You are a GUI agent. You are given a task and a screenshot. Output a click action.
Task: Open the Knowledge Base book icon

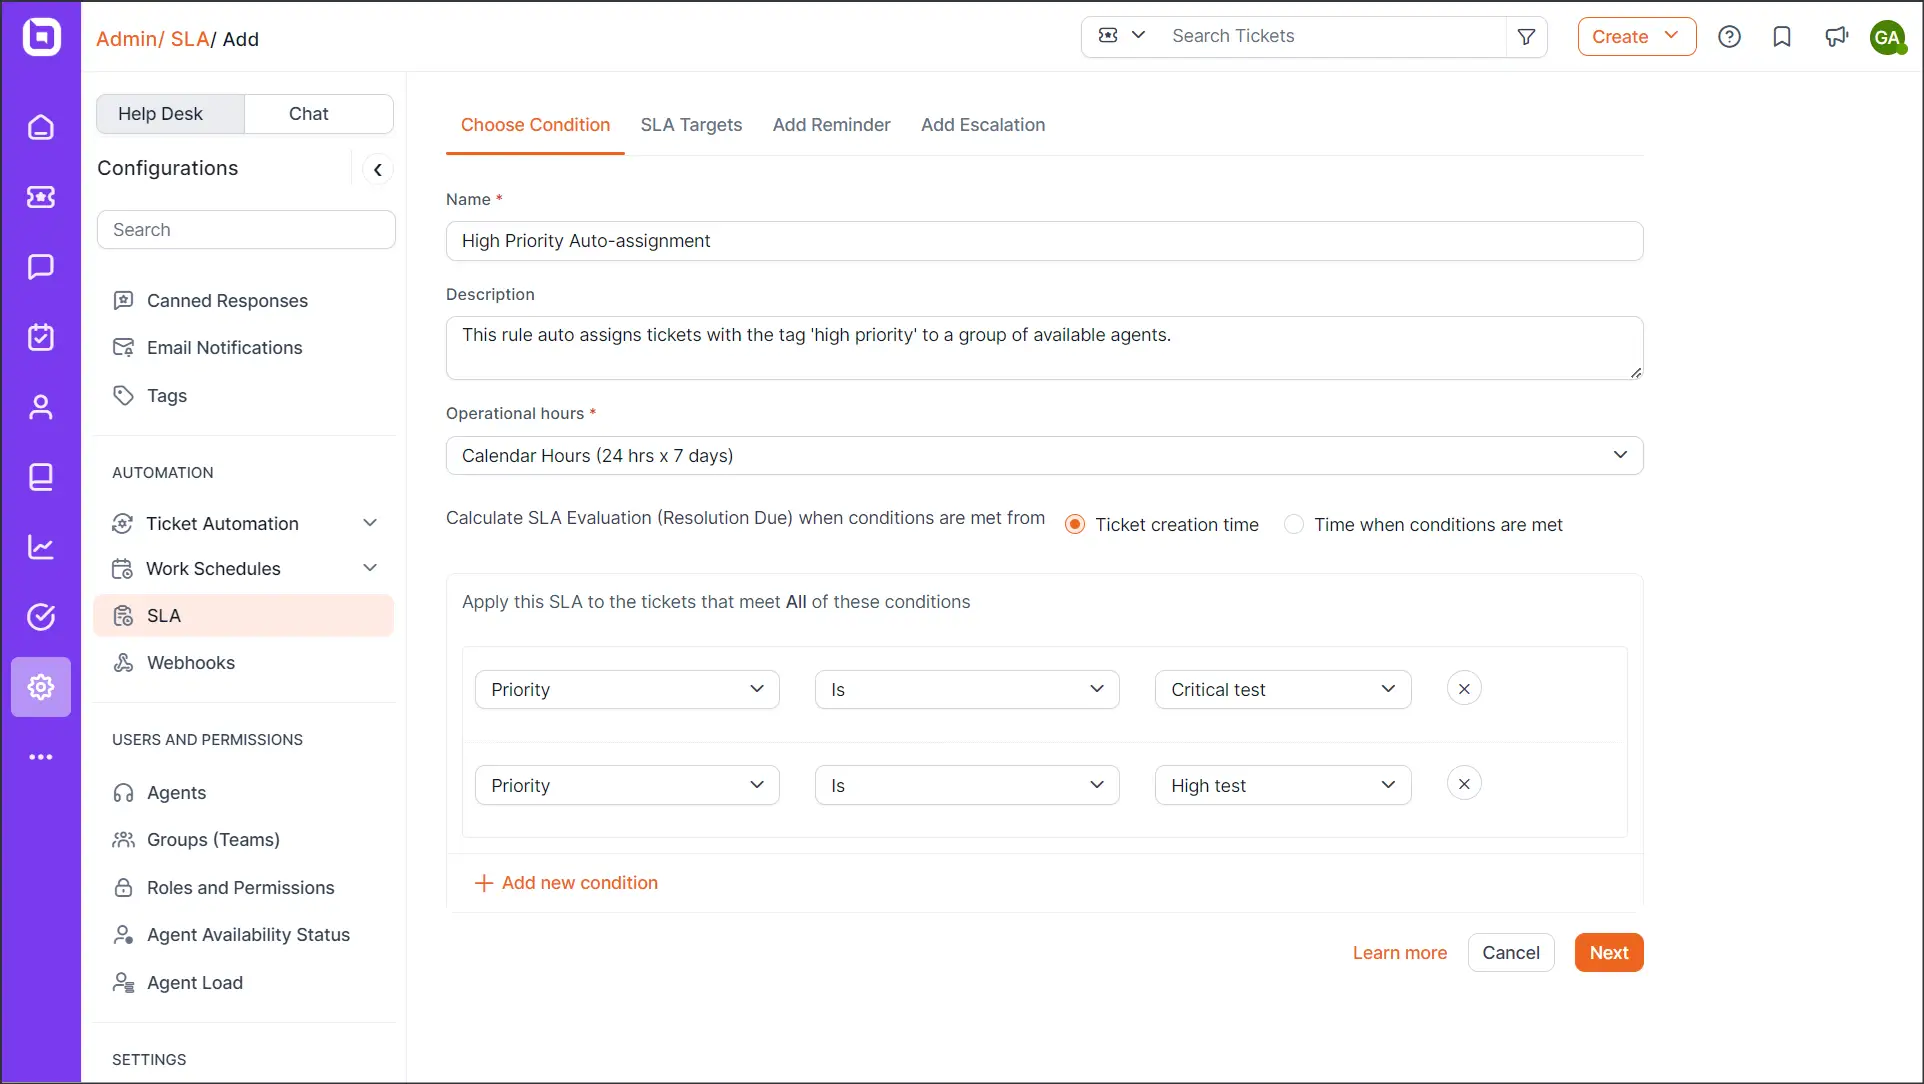coord(41,477)
